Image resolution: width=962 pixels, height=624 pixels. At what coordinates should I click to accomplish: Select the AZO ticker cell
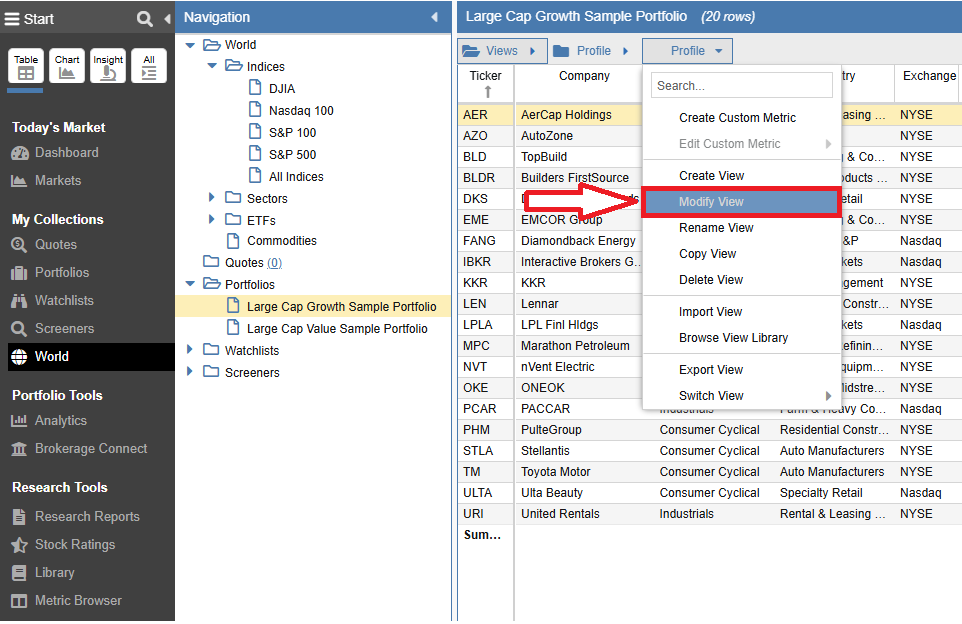485,136
